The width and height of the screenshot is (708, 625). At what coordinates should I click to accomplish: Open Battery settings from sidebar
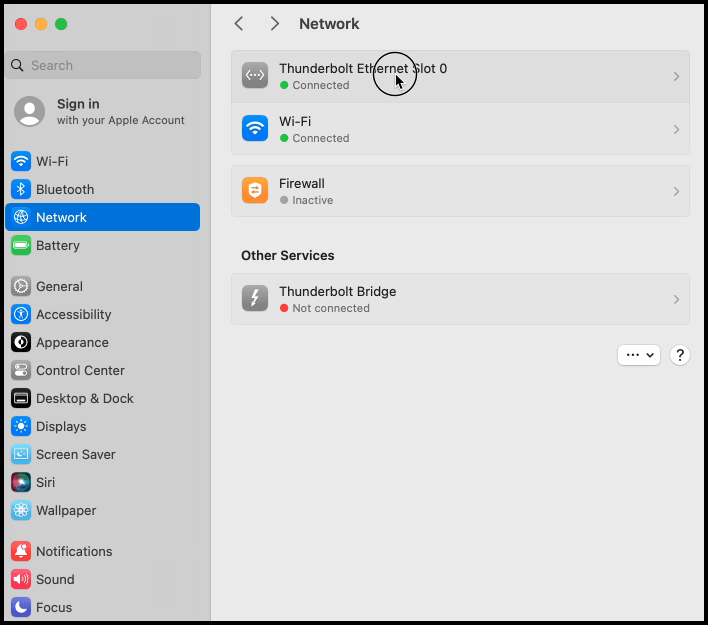tap(57, 245)
